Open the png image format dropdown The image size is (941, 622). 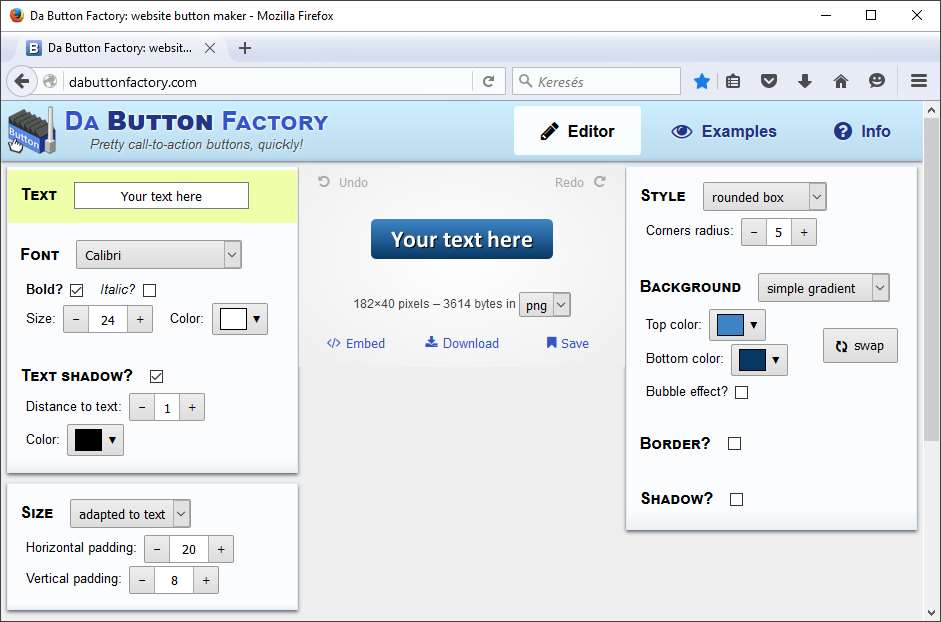[545, 305]
